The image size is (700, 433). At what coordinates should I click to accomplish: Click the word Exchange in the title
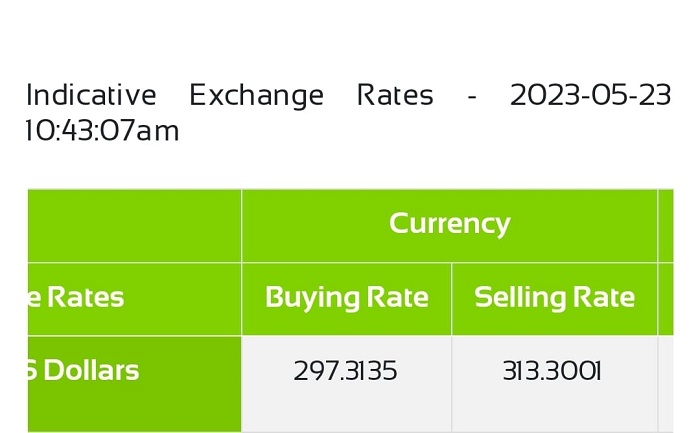pos(256,96)
